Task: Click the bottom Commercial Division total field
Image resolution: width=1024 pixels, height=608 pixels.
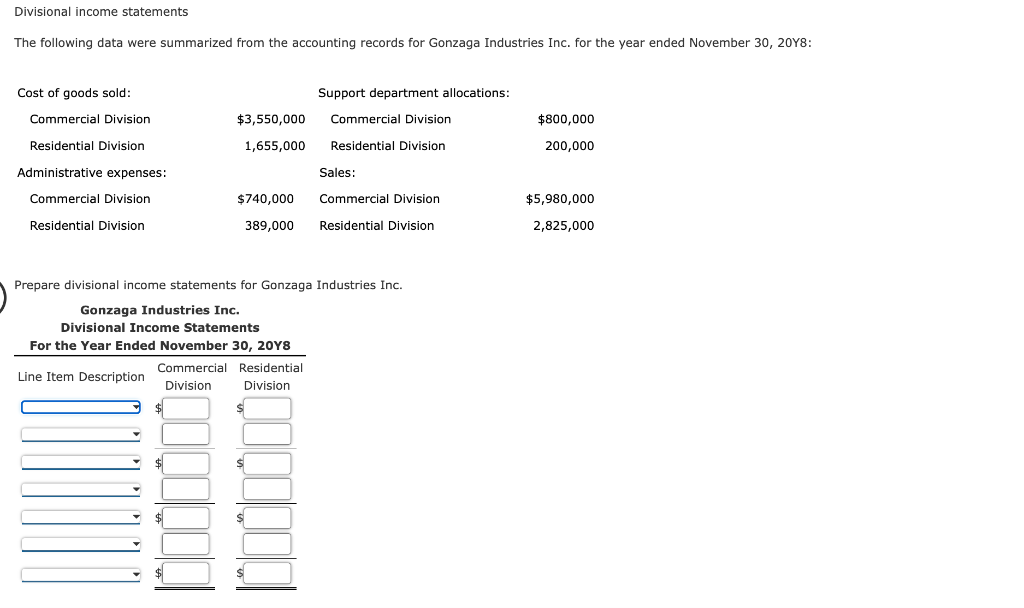Action: [x=188, y=572]
